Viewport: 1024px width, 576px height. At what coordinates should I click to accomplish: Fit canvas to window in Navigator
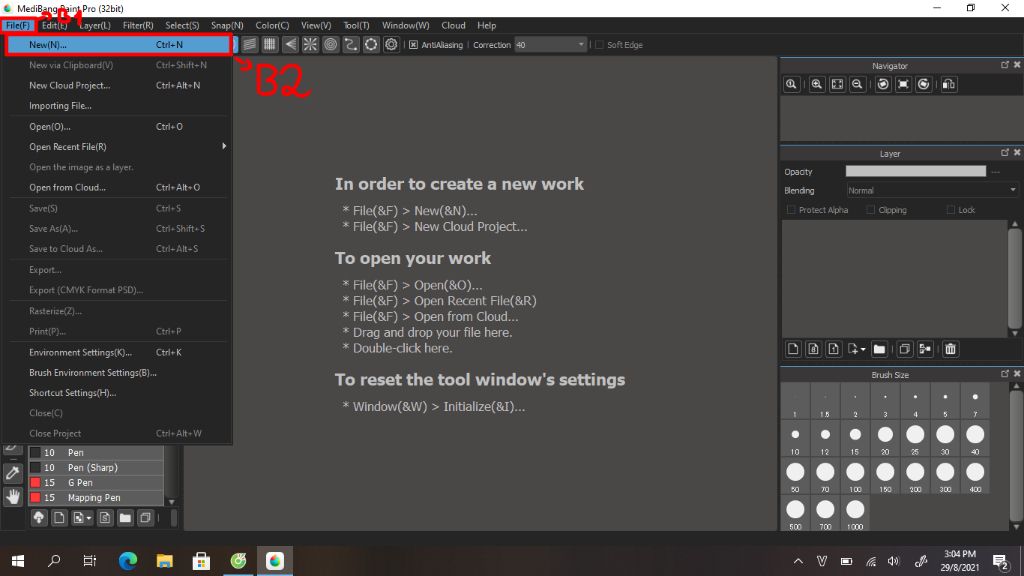pyautogui.click(x=837, y=84)
